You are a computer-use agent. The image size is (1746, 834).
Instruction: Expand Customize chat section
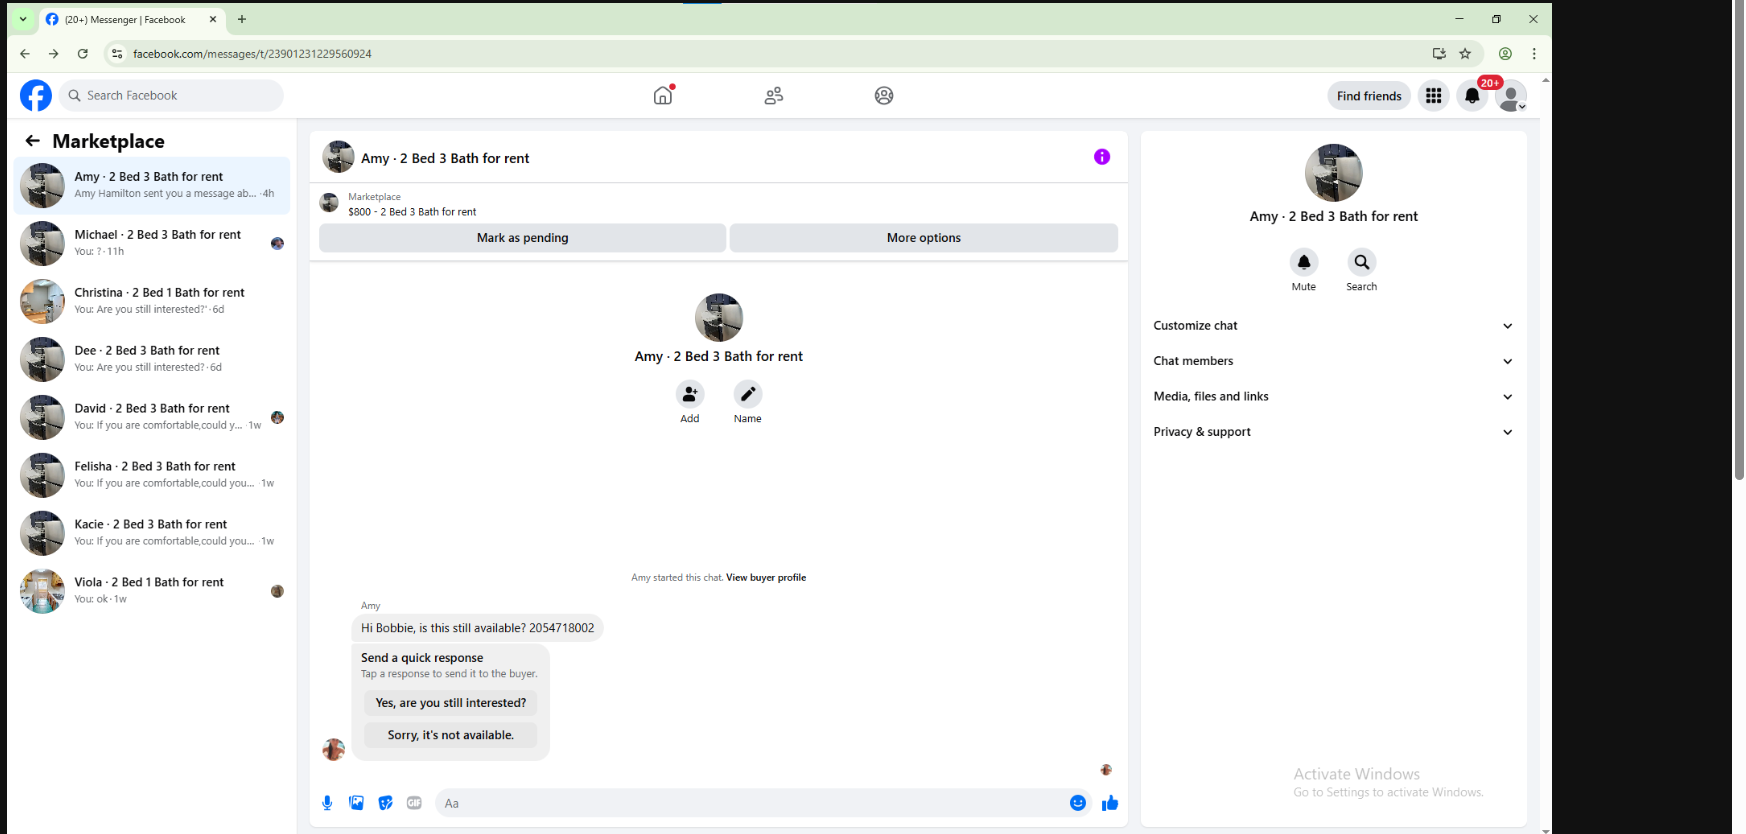[x=1333, y=326]
